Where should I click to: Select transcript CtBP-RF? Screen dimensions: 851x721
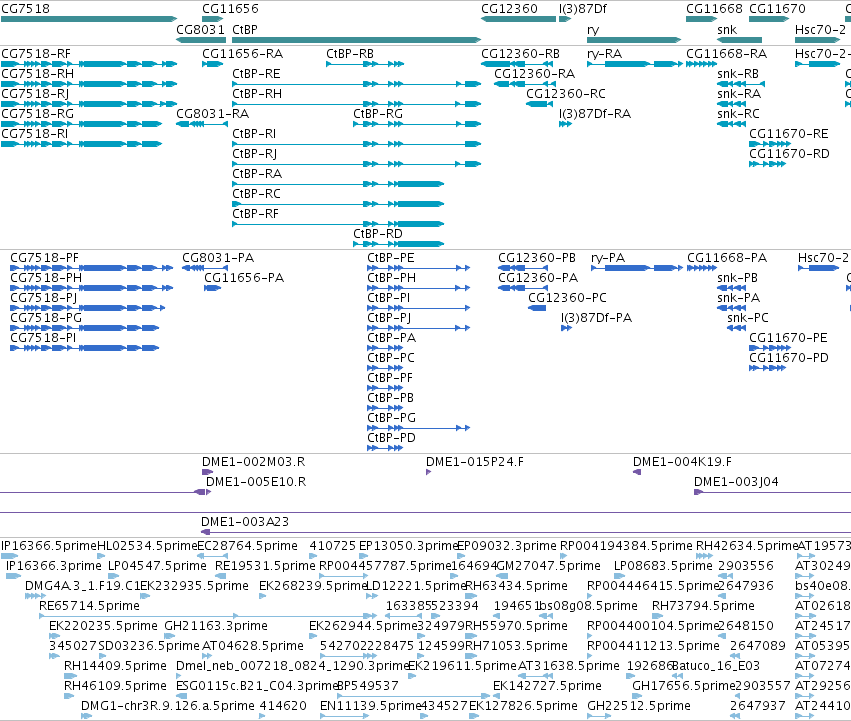pyautogui.click(x=338, y=224)
